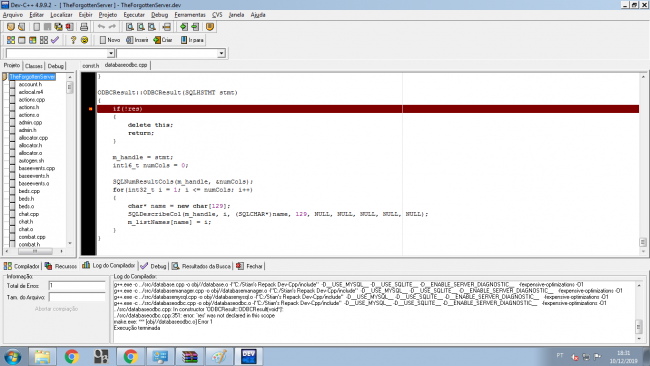The width and height of the screenshot is (650, 366).
Task: Click the Criar bookmark button
Action: click(x=163, y=40)
